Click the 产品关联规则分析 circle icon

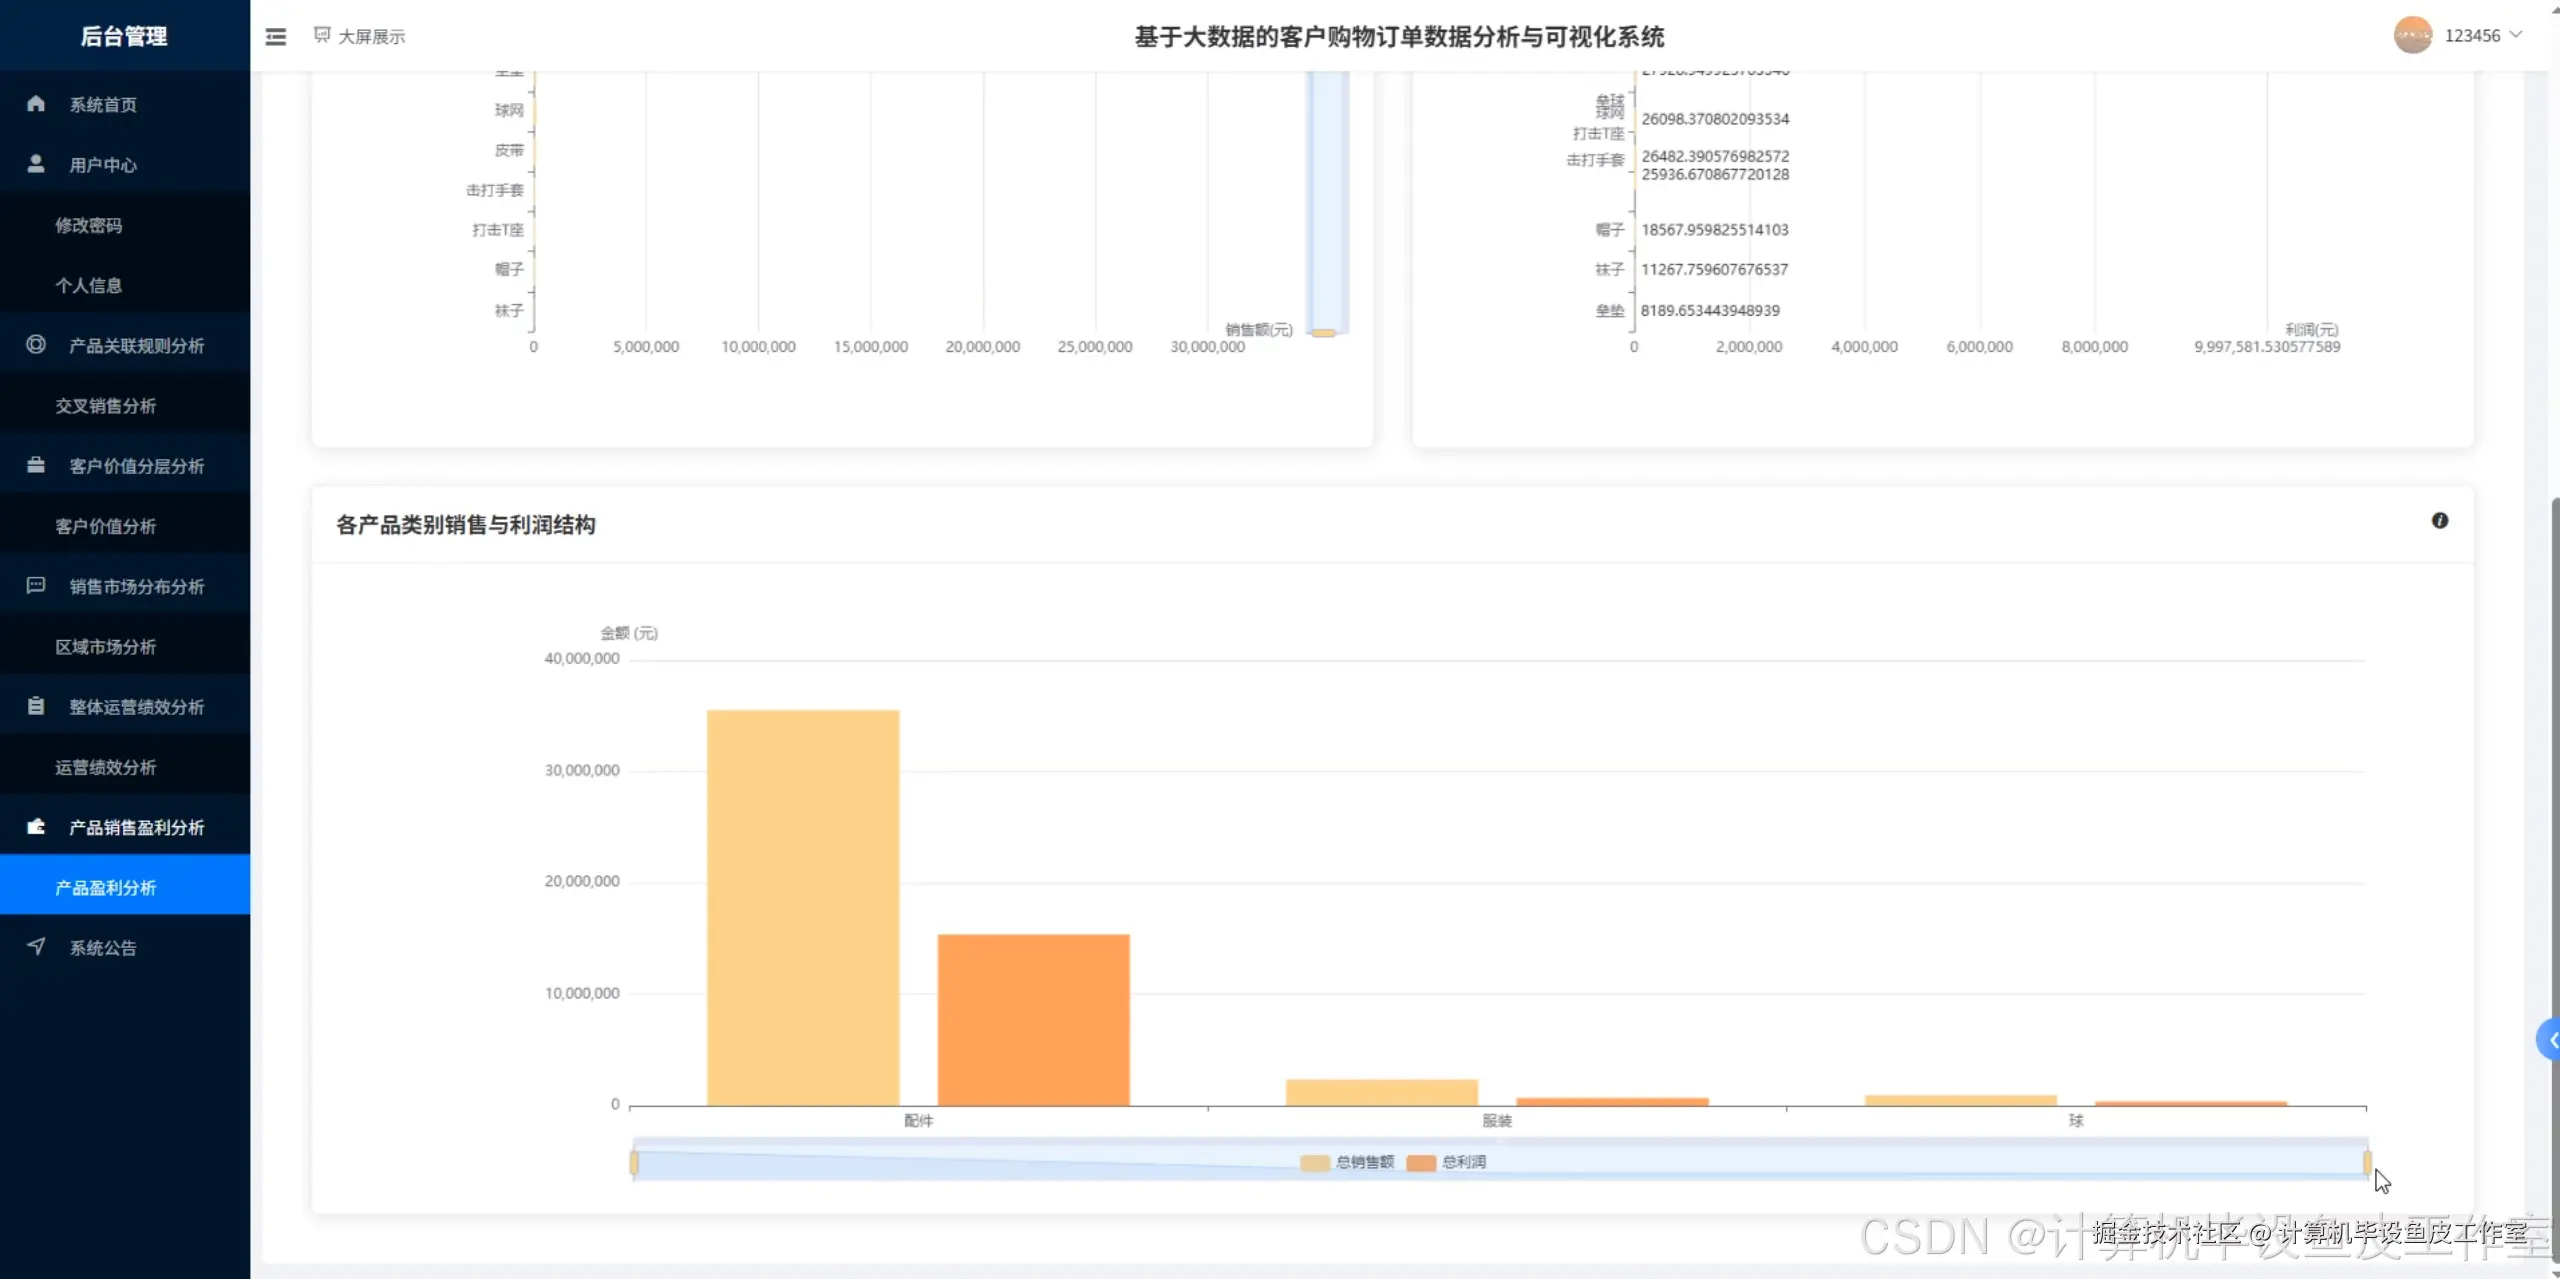pos(36,345)
